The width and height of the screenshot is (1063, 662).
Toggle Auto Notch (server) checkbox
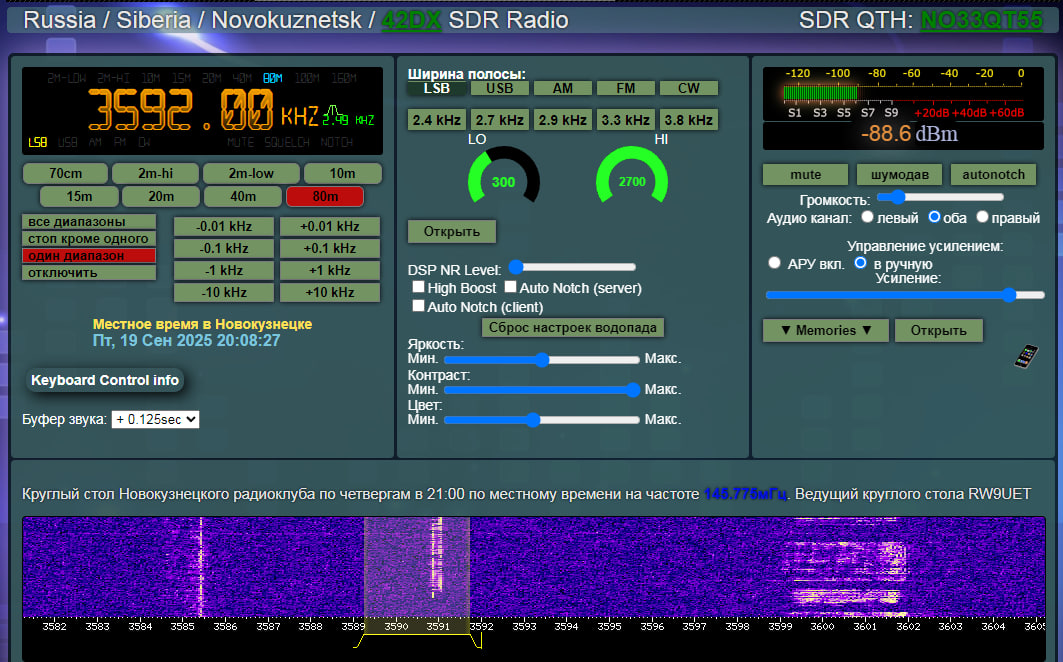[510, 288]
